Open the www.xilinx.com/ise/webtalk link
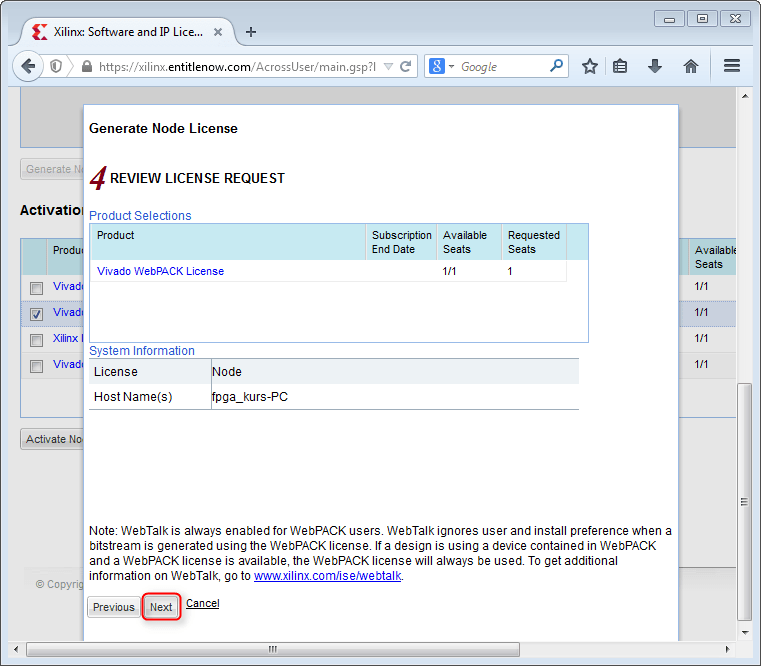The height and width of the screenshot is (666, 761). click(327, 576)
